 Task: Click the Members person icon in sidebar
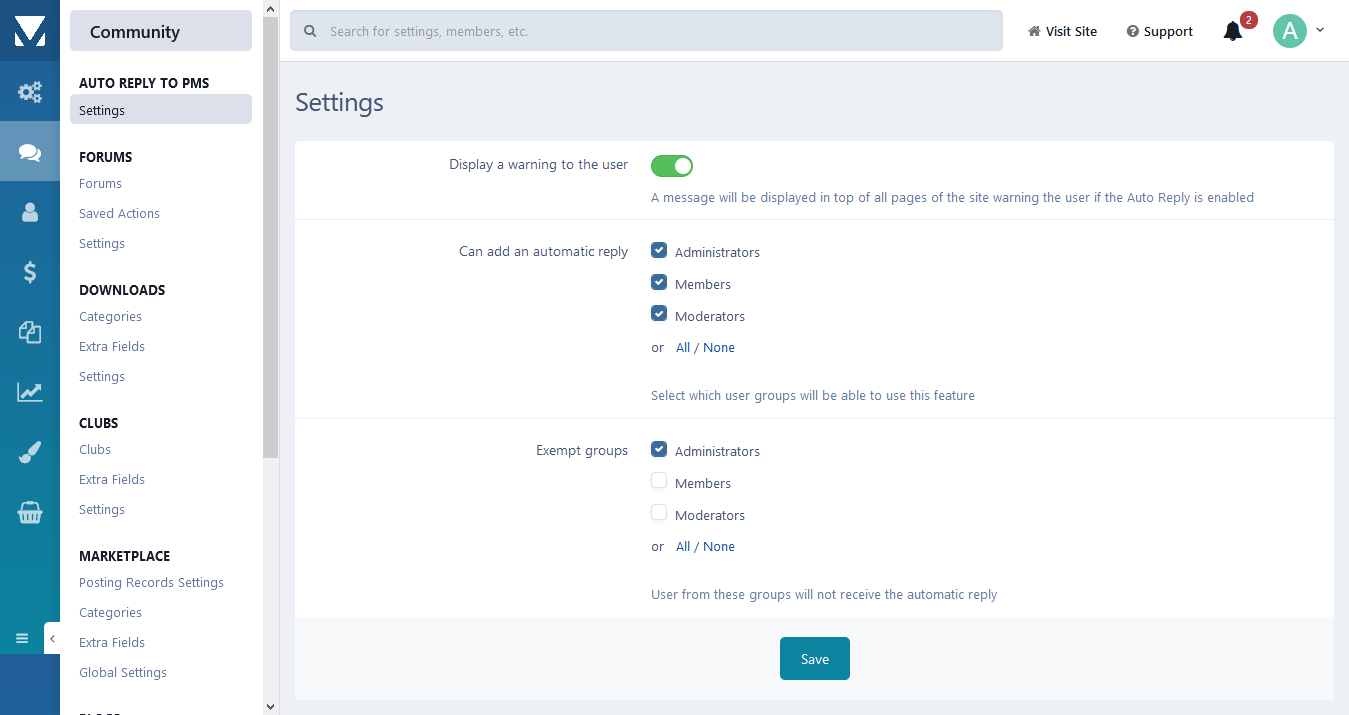pos(30,212)
